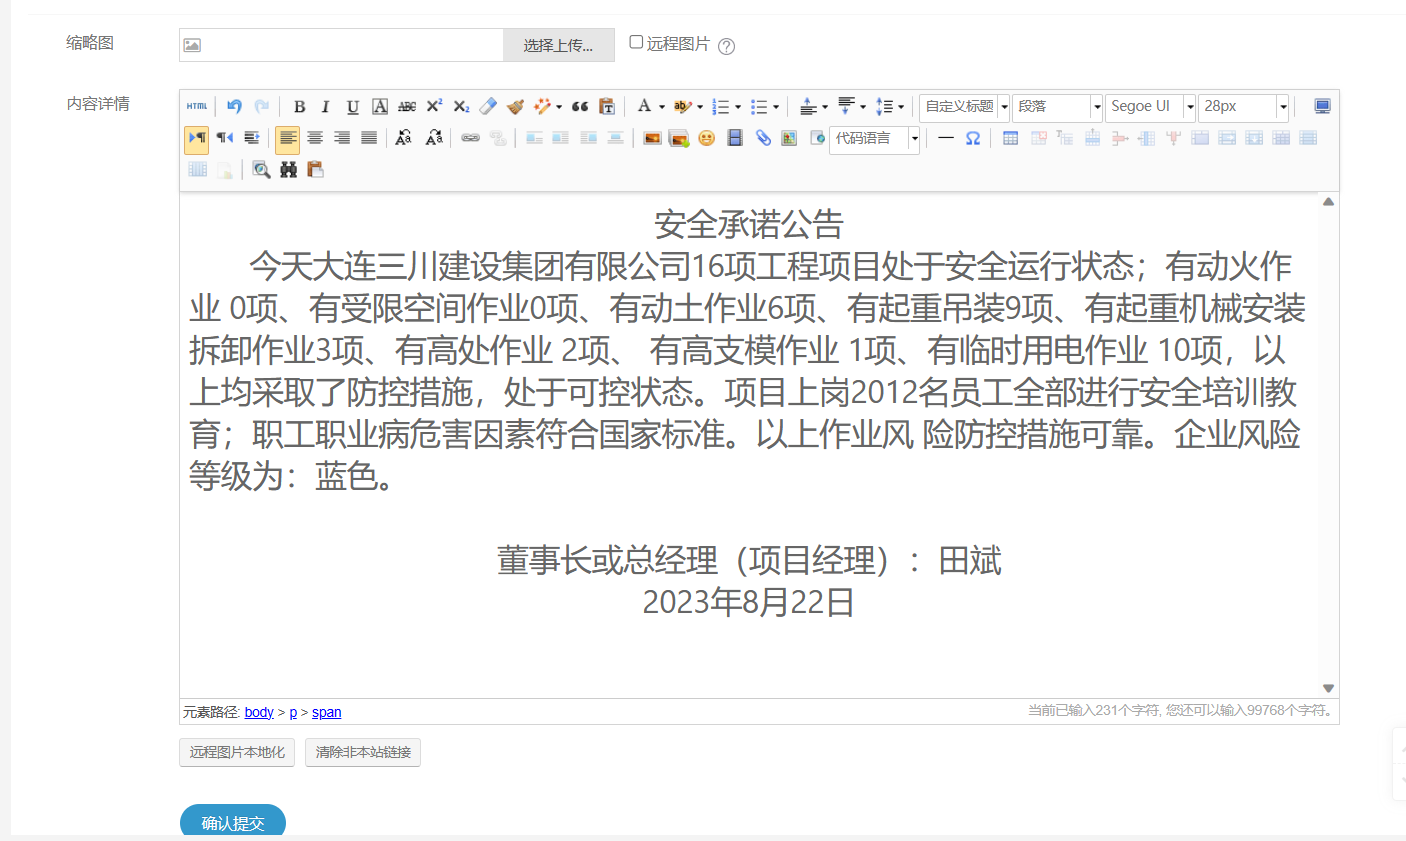Add a character border with the boxed A icon
This screenshot has height=841, width=1406.
(380, 106)
